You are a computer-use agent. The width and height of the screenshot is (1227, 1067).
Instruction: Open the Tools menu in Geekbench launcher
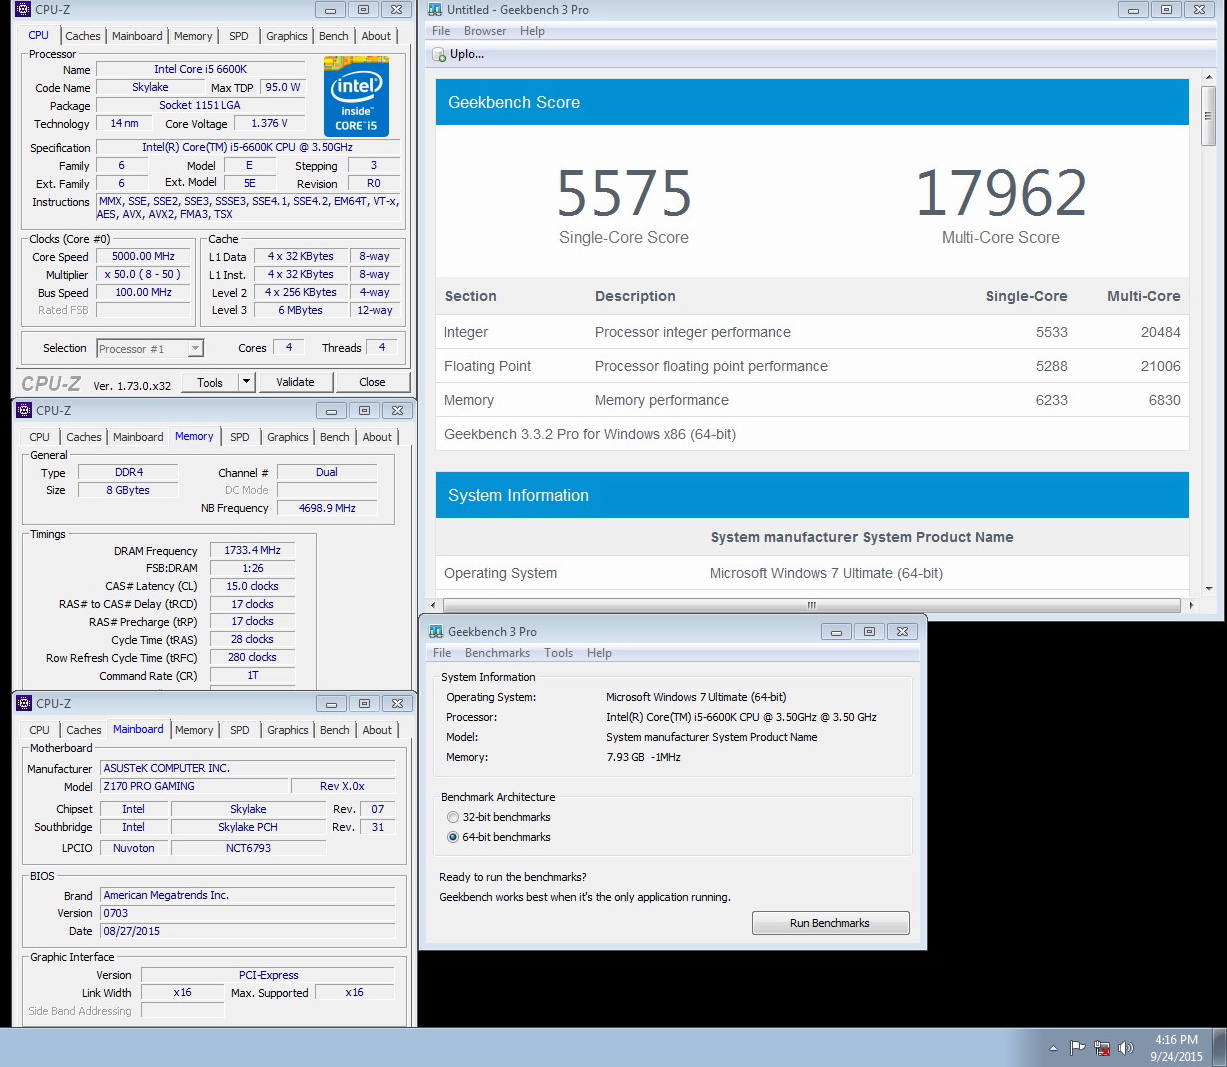click(x=558, y=653)
